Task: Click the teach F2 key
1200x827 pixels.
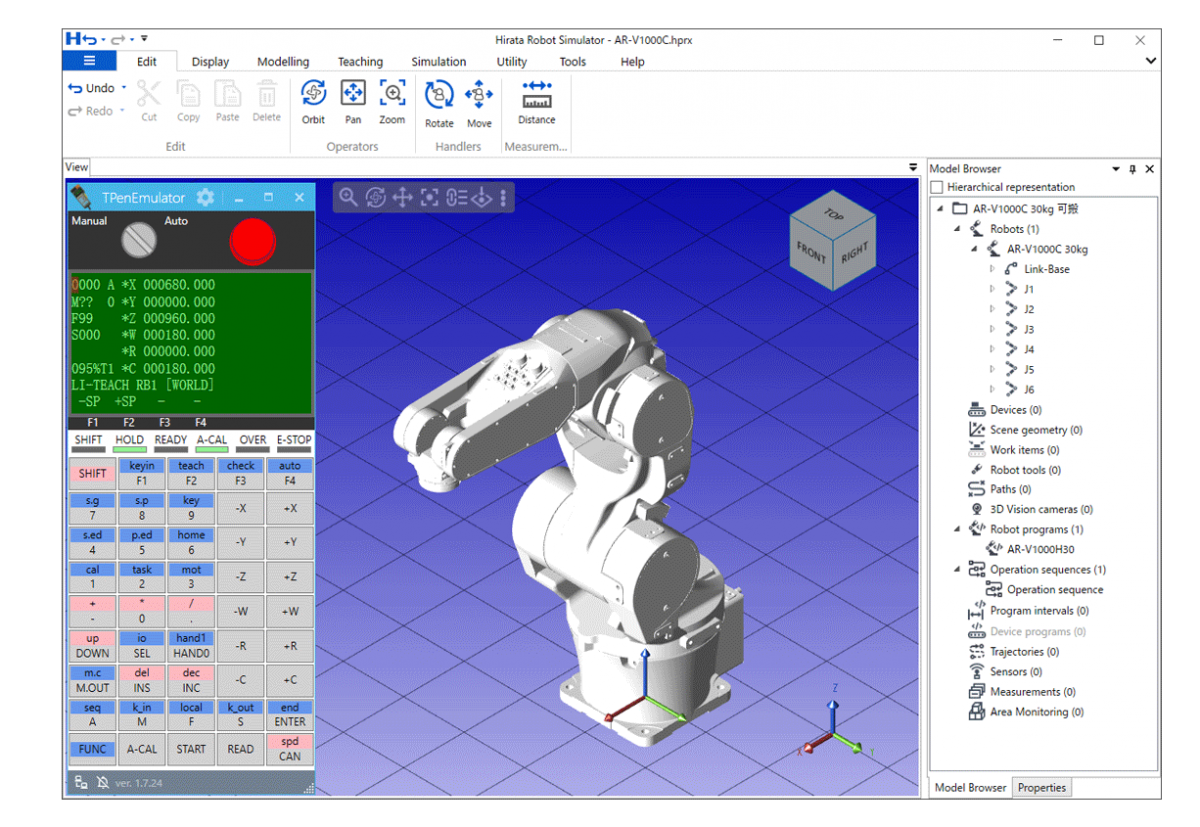Action: coord(191,474)
